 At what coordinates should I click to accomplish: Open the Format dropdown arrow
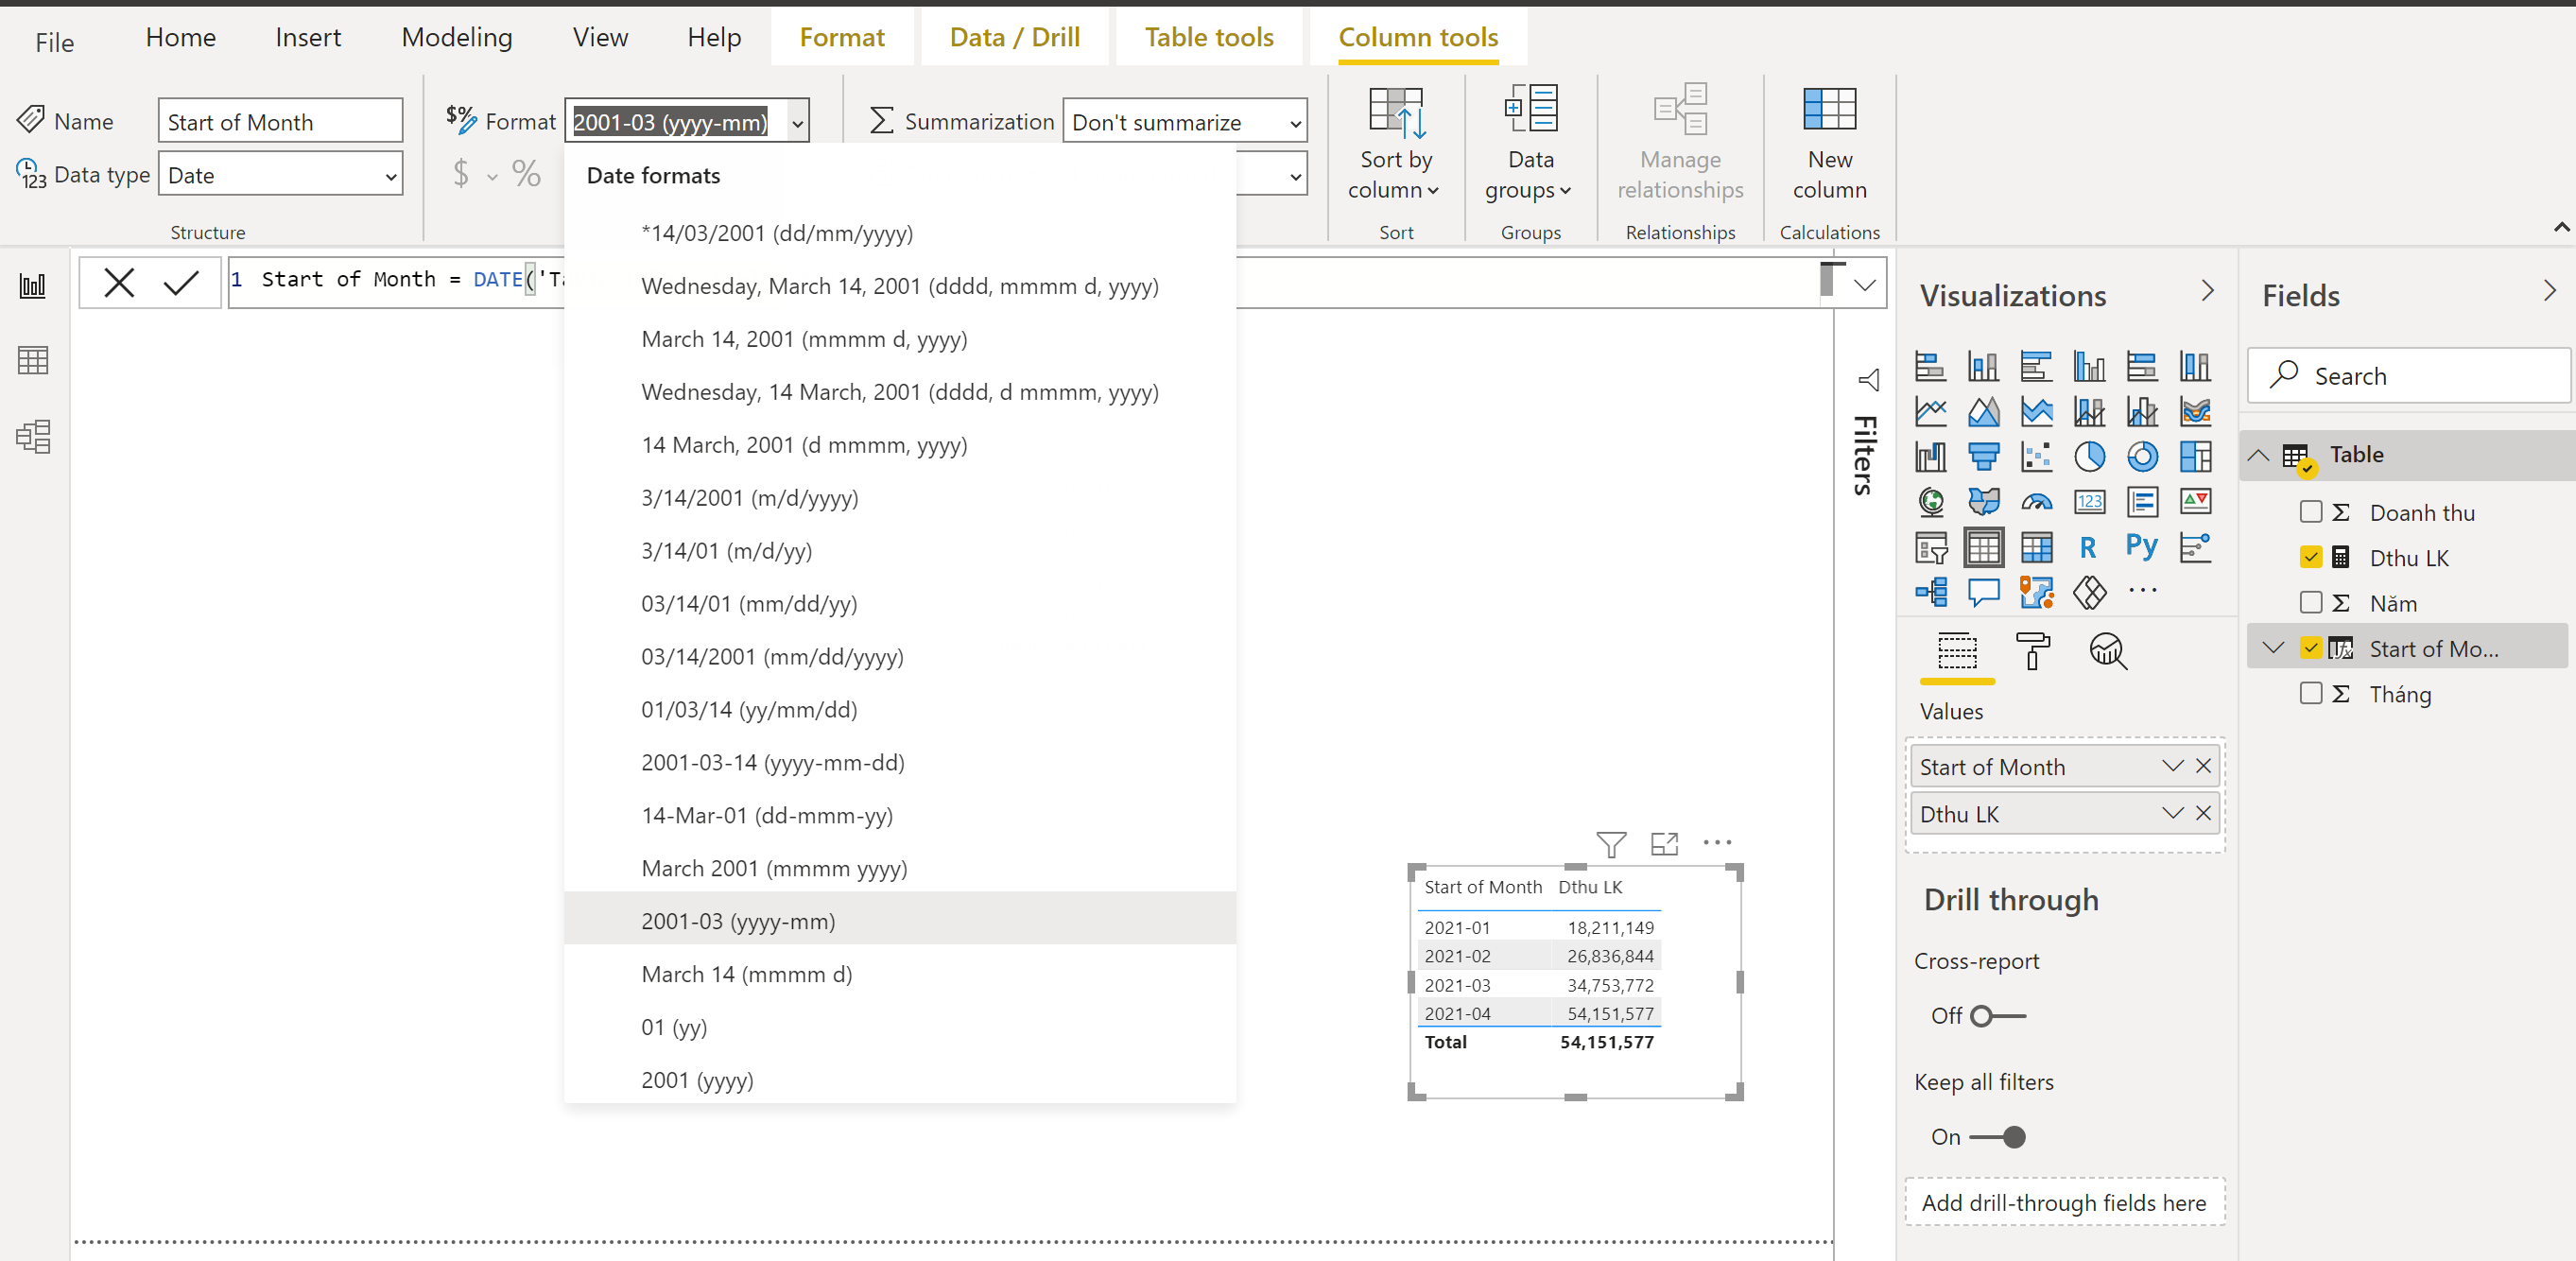pos(797,123)
